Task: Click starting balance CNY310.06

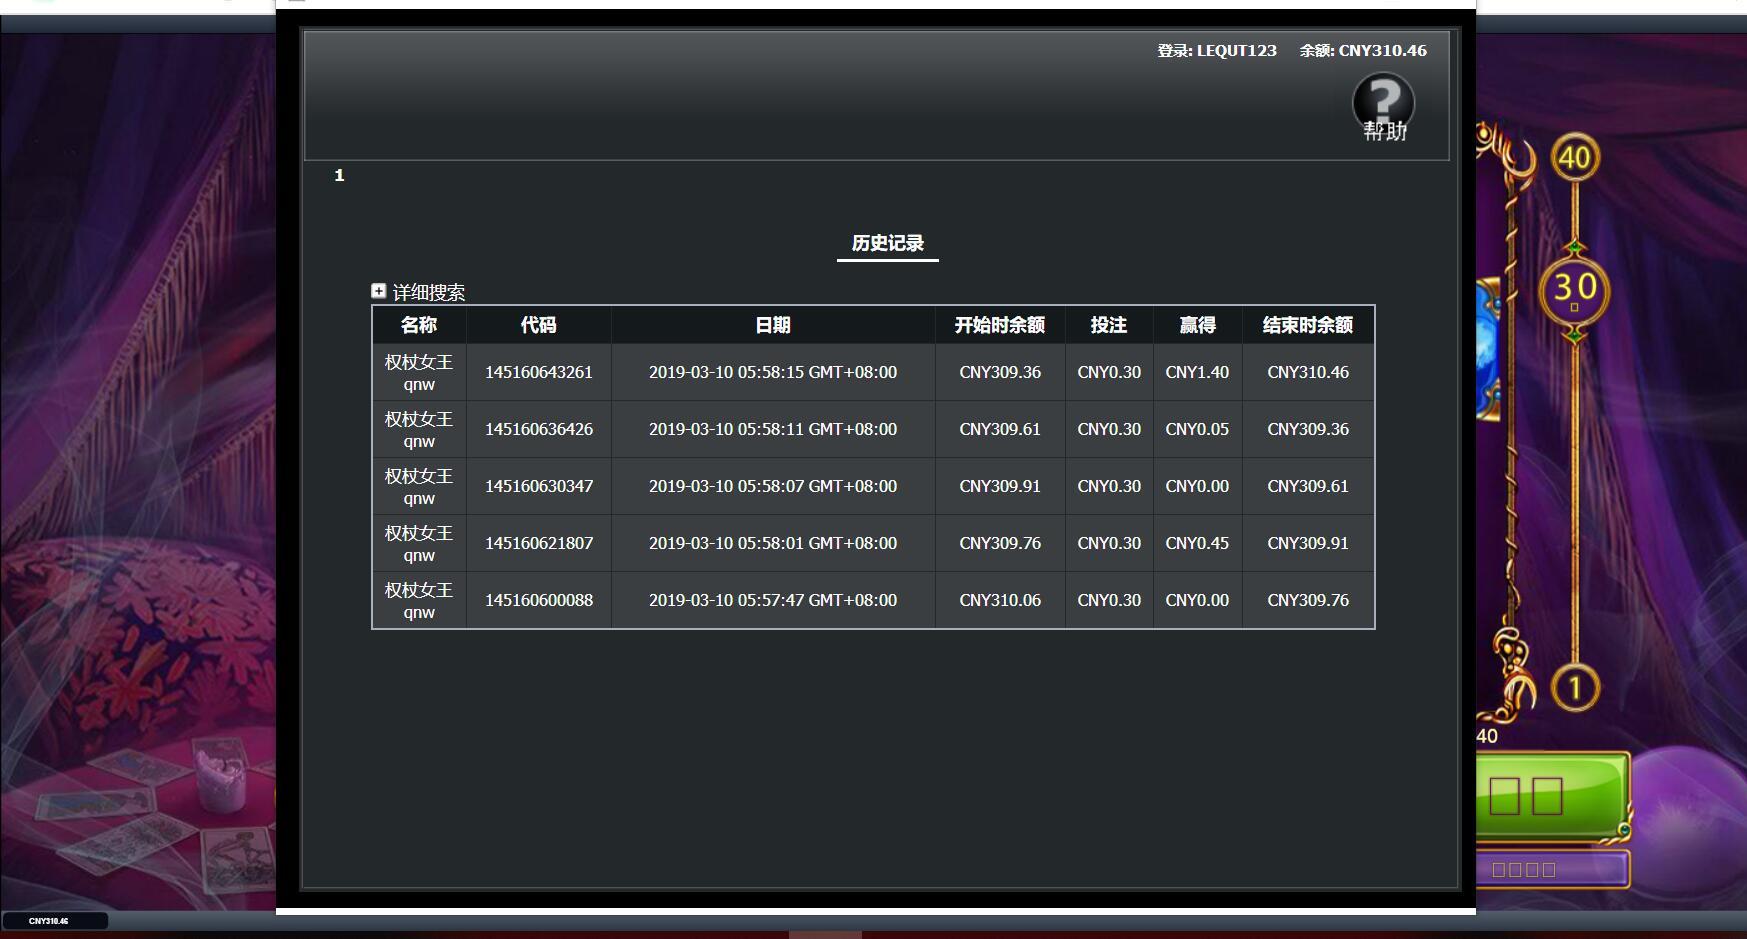Action: tap(1000, 600)
